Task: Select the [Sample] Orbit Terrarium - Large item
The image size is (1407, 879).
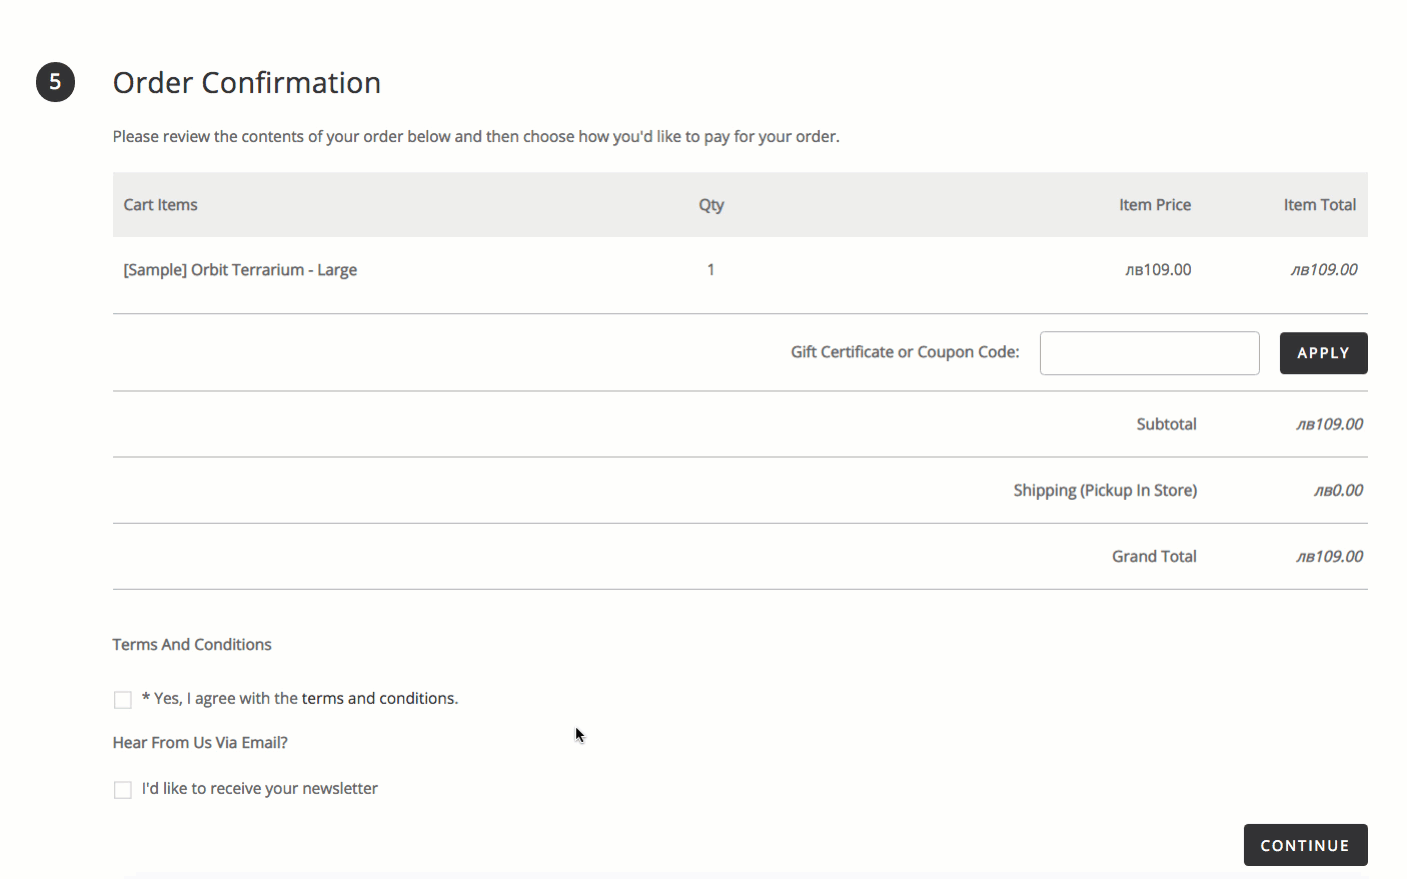Action: tap(240, 270)
